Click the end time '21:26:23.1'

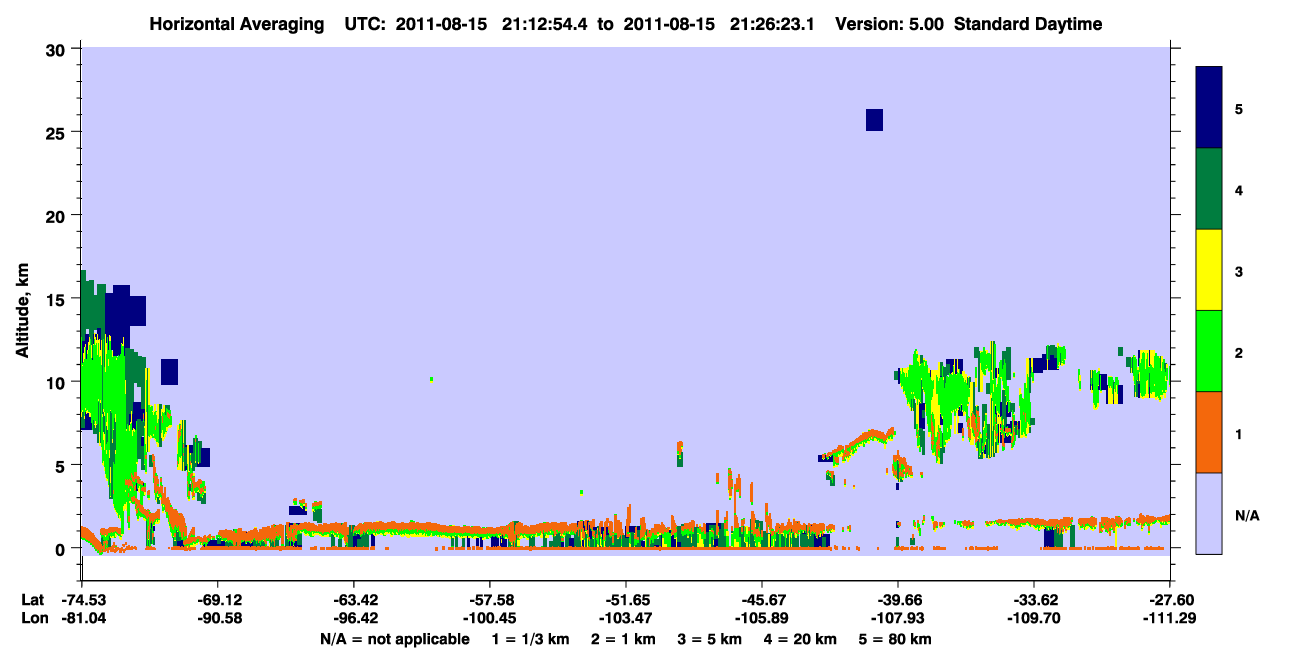point(773,24)
